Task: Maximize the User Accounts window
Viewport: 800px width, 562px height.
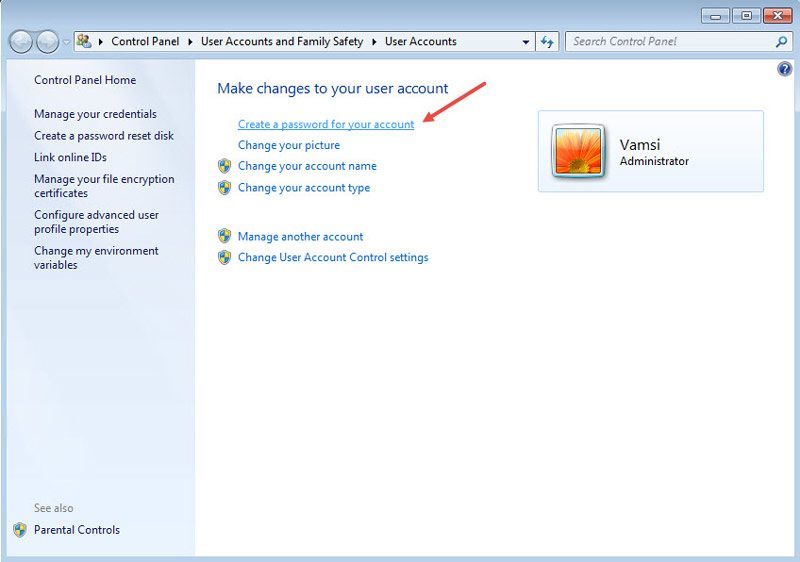Action: click(x=746, y=16)
